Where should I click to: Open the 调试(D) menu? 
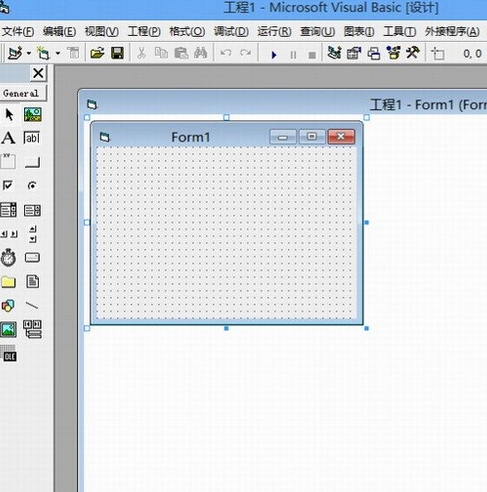231,32
